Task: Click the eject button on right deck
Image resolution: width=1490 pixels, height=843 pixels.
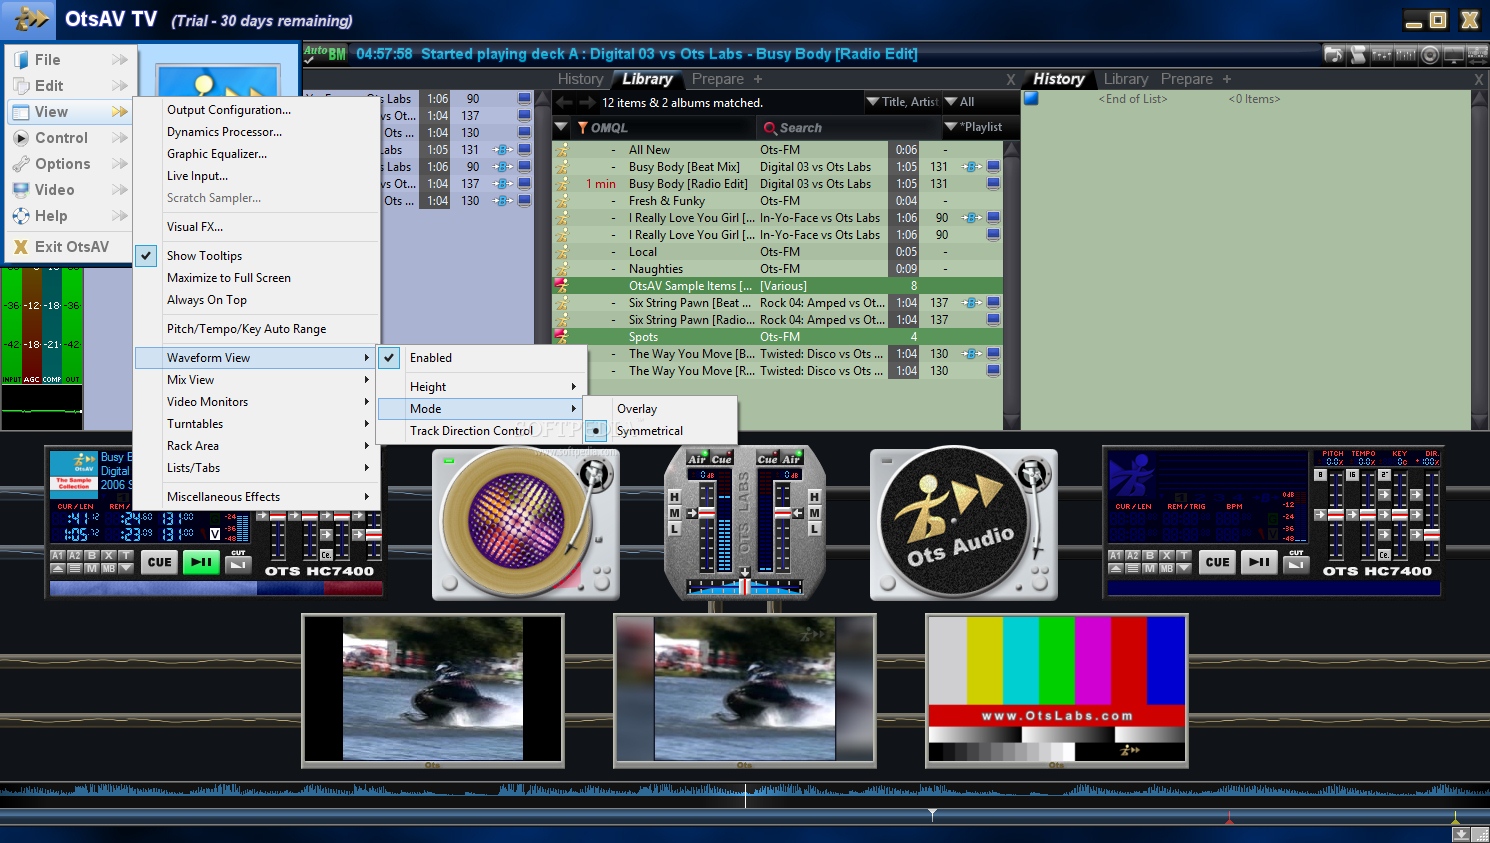Action: (1116, 568)
